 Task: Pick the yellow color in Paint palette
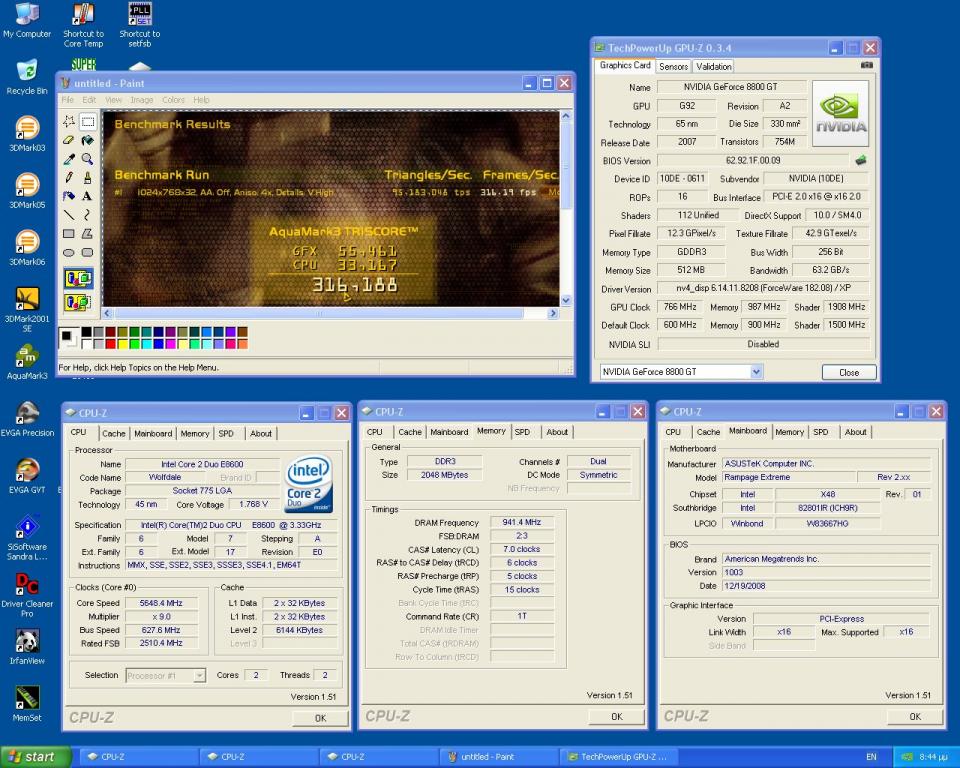coord(122,344)
